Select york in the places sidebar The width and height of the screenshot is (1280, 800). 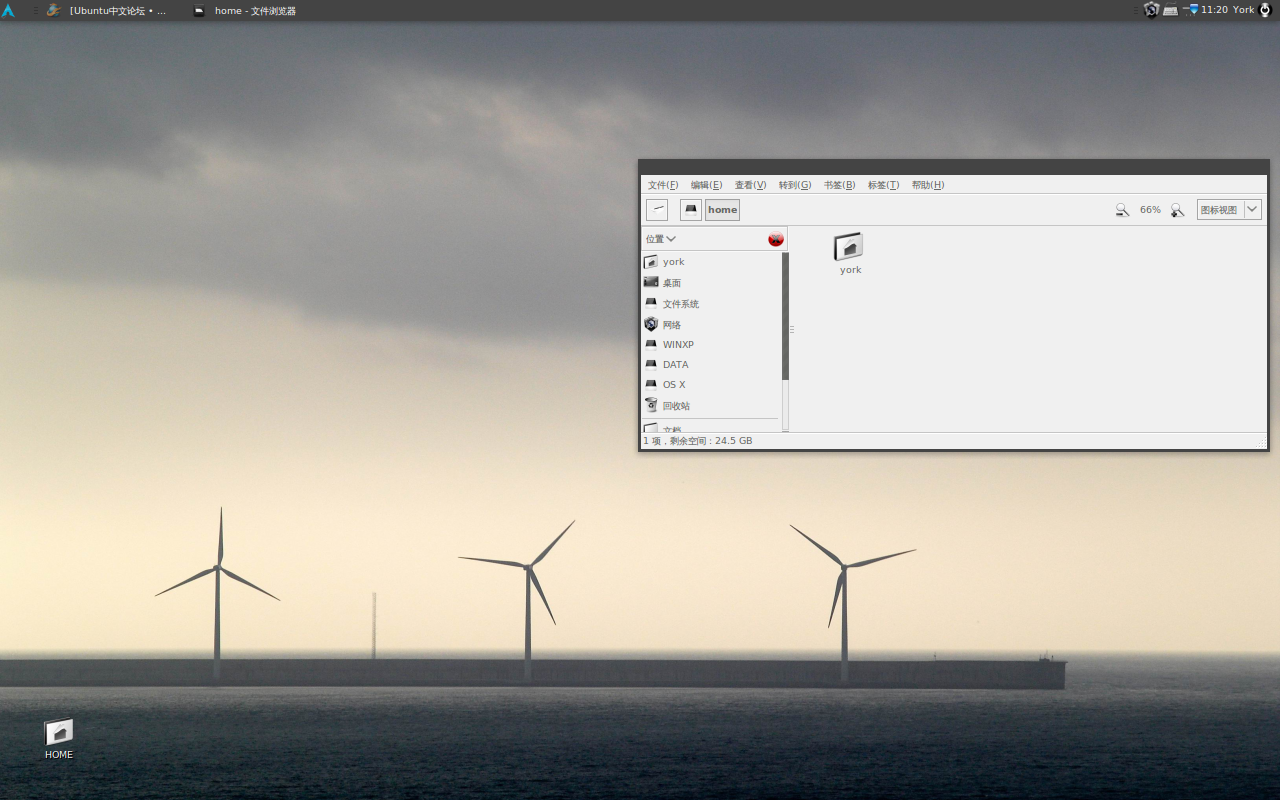pos(711,262)
